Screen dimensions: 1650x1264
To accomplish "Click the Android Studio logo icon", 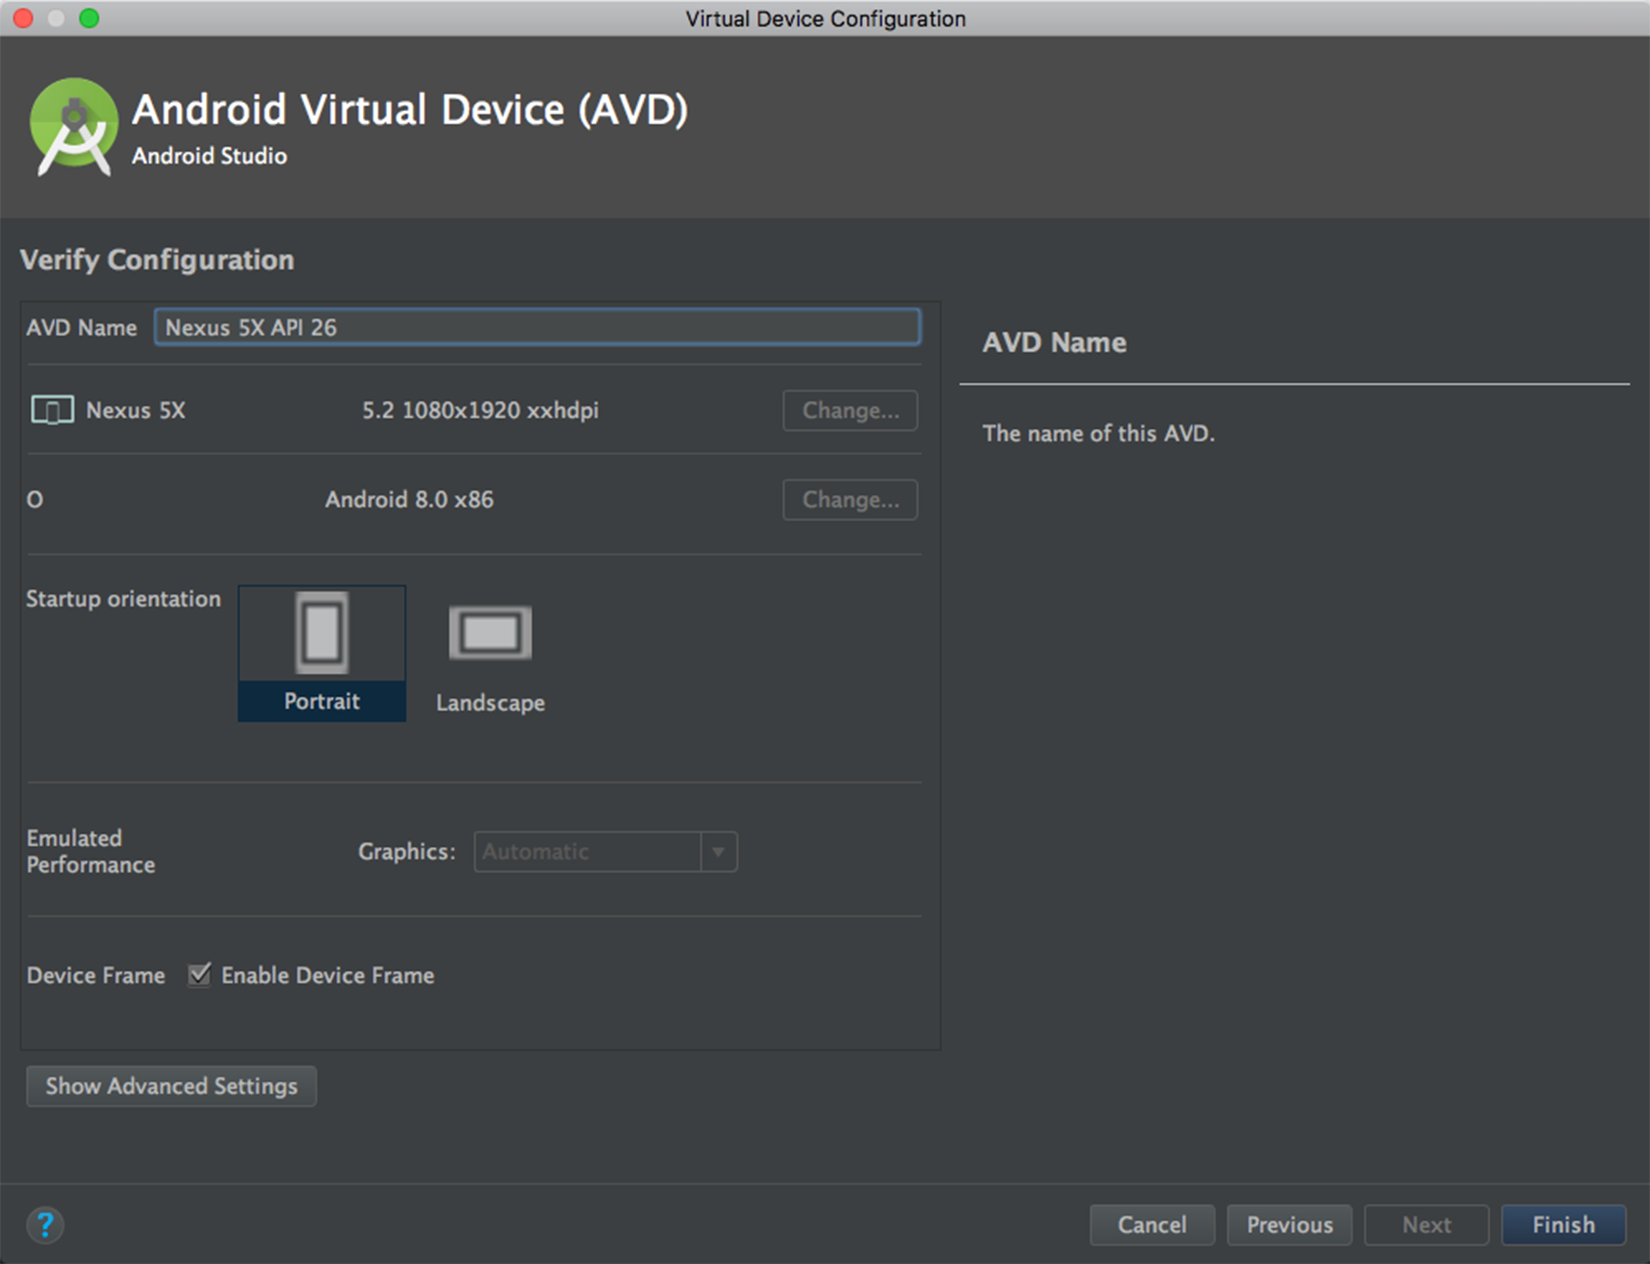I will (x=74, y=127).
